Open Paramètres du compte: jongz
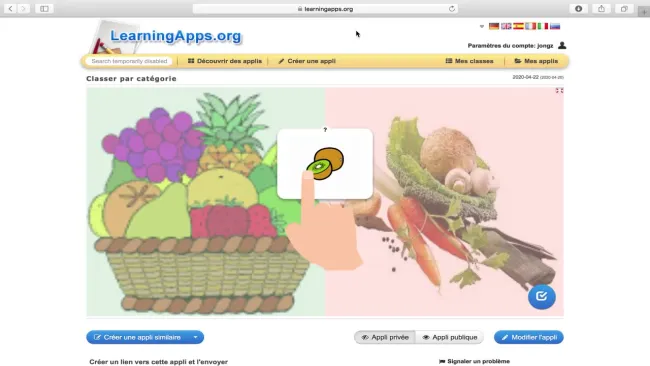The height and width of the screenshot is (366, 650). point(510,46)
